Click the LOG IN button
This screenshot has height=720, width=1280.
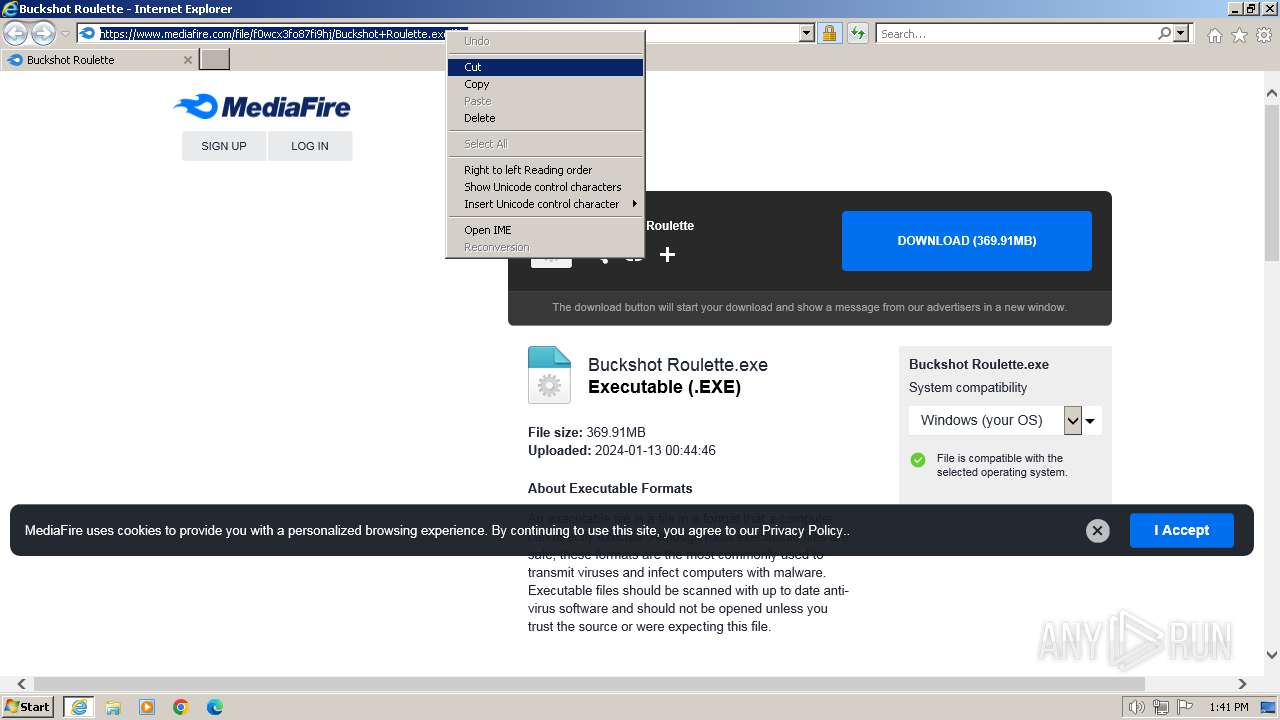(x=310, y=146)
